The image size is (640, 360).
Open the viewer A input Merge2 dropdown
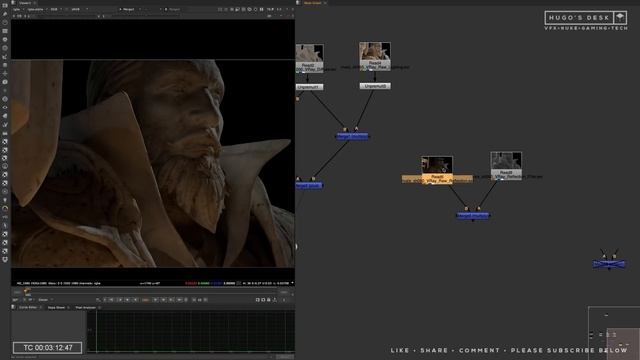click(131, 9)
